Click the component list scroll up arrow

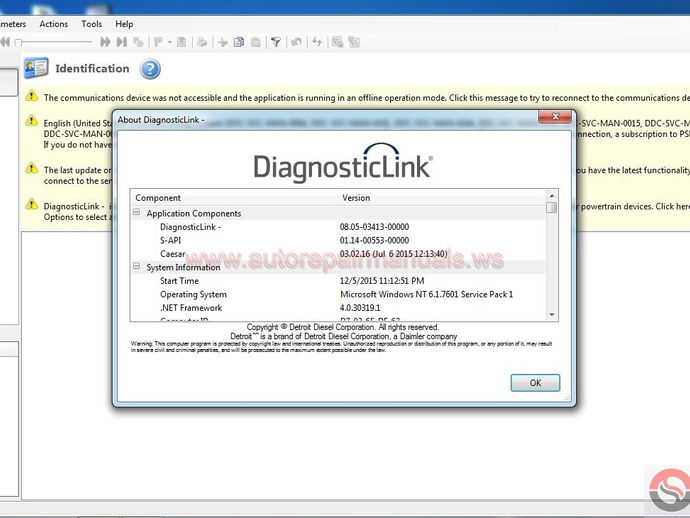(551, 195)
